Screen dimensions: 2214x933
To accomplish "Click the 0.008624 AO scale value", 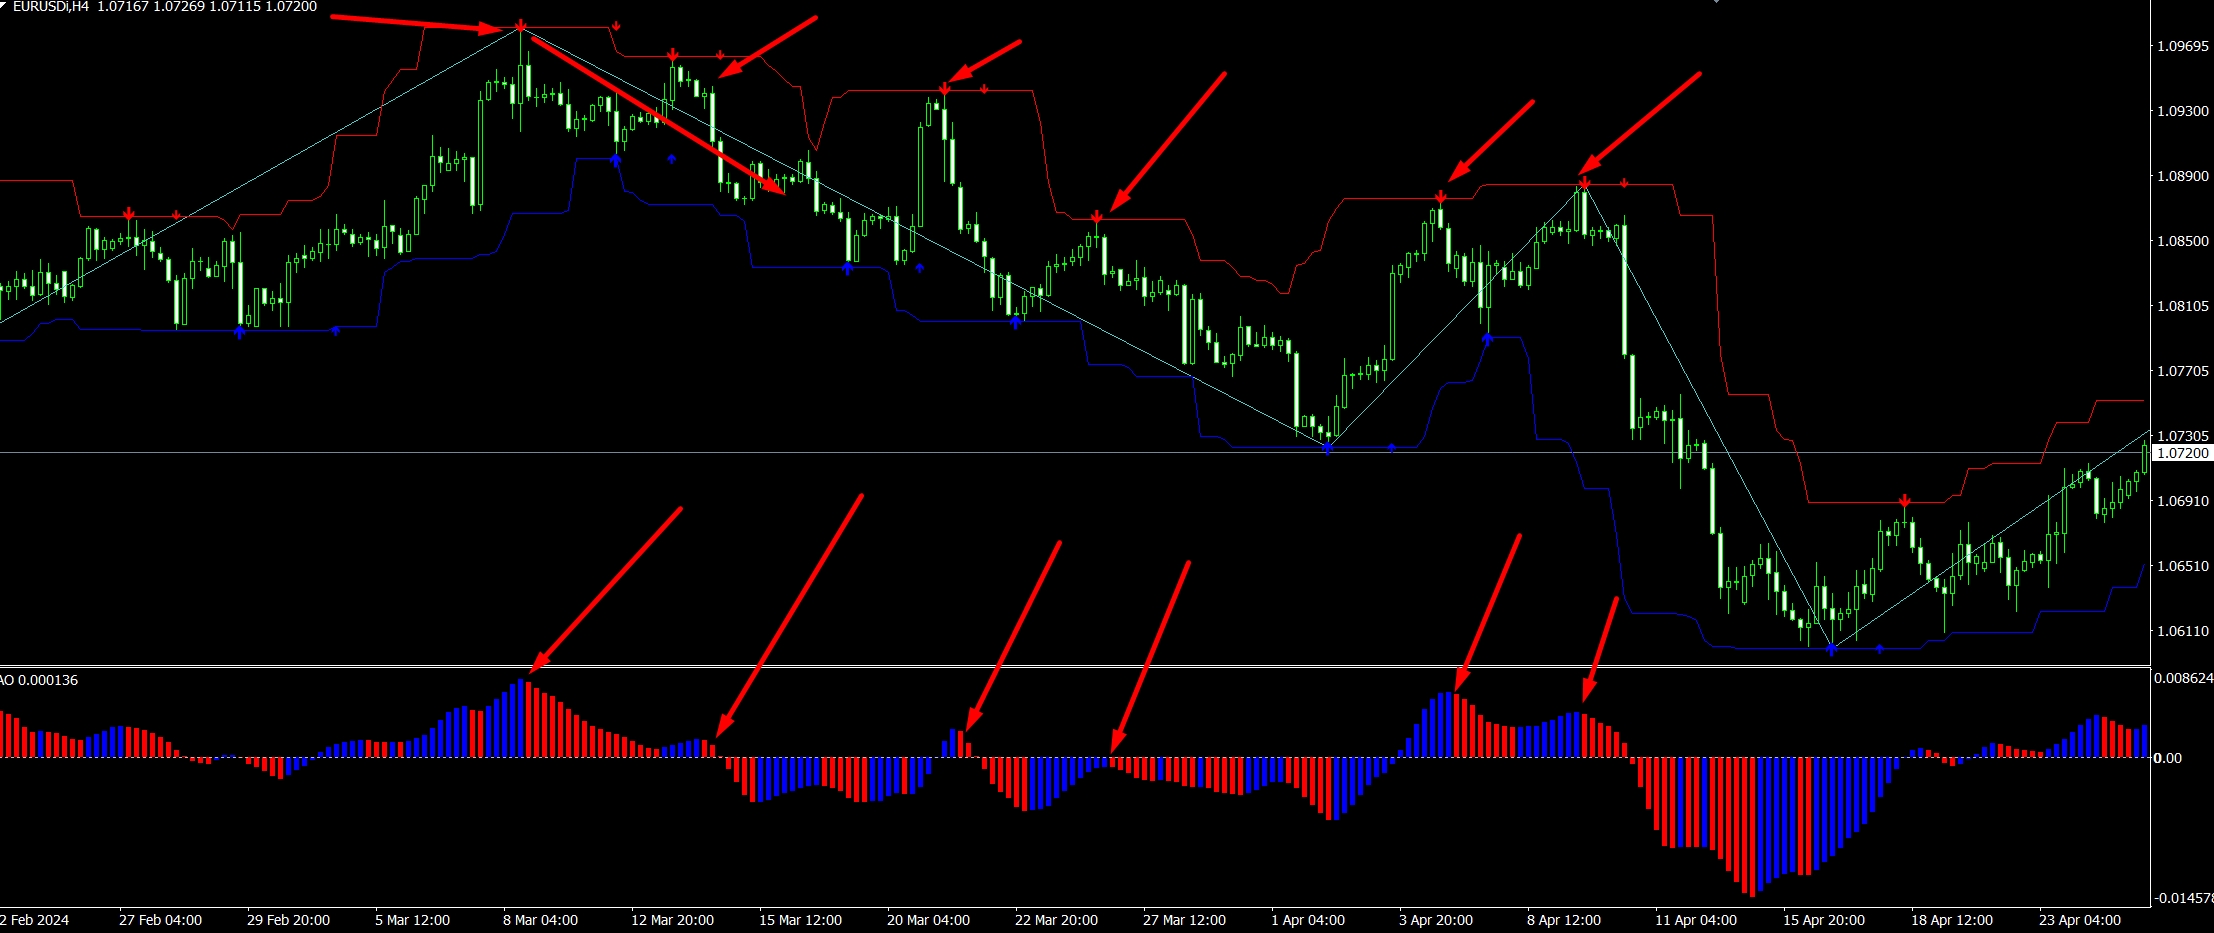I will [2184, 678].
